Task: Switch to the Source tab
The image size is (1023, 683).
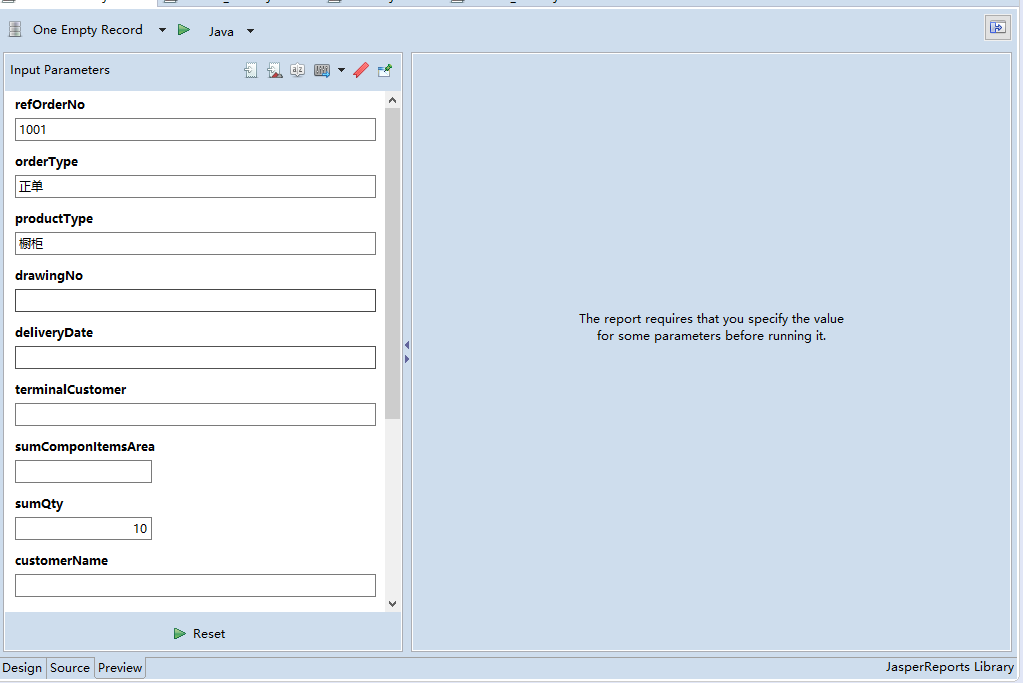Action: 70,668
